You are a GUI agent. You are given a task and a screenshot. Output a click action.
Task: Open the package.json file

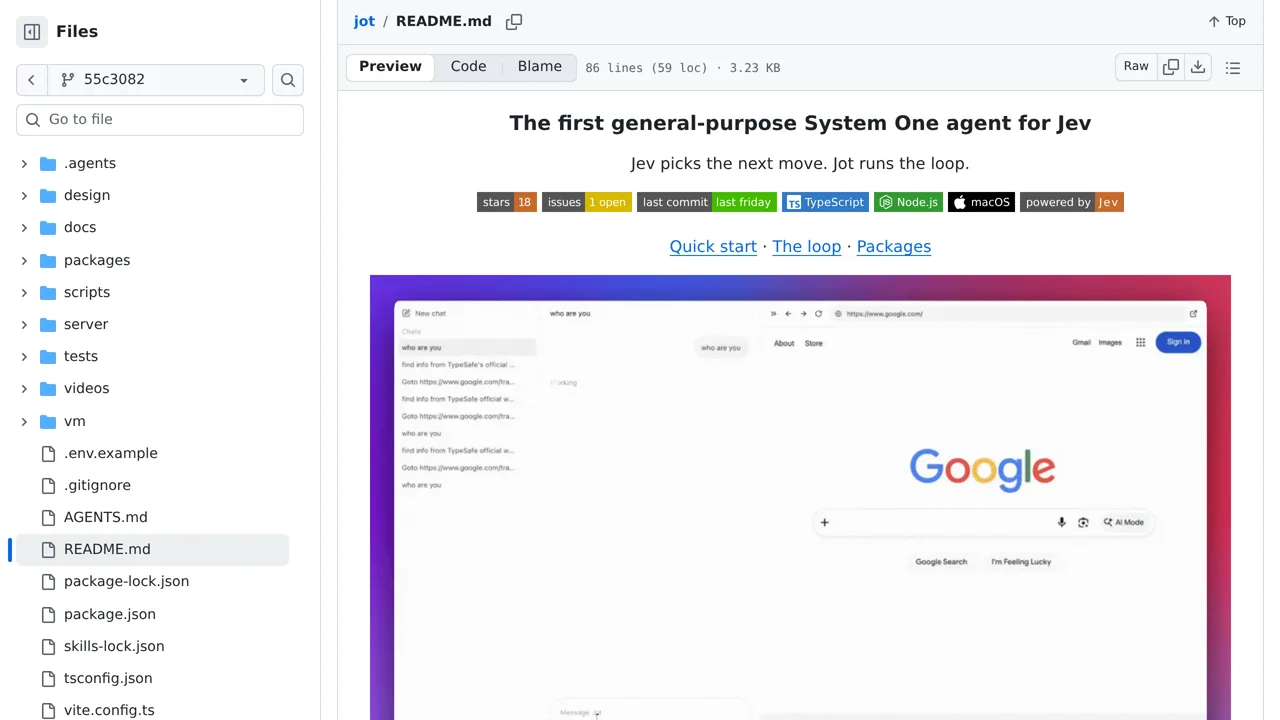[x=109, y=614]
